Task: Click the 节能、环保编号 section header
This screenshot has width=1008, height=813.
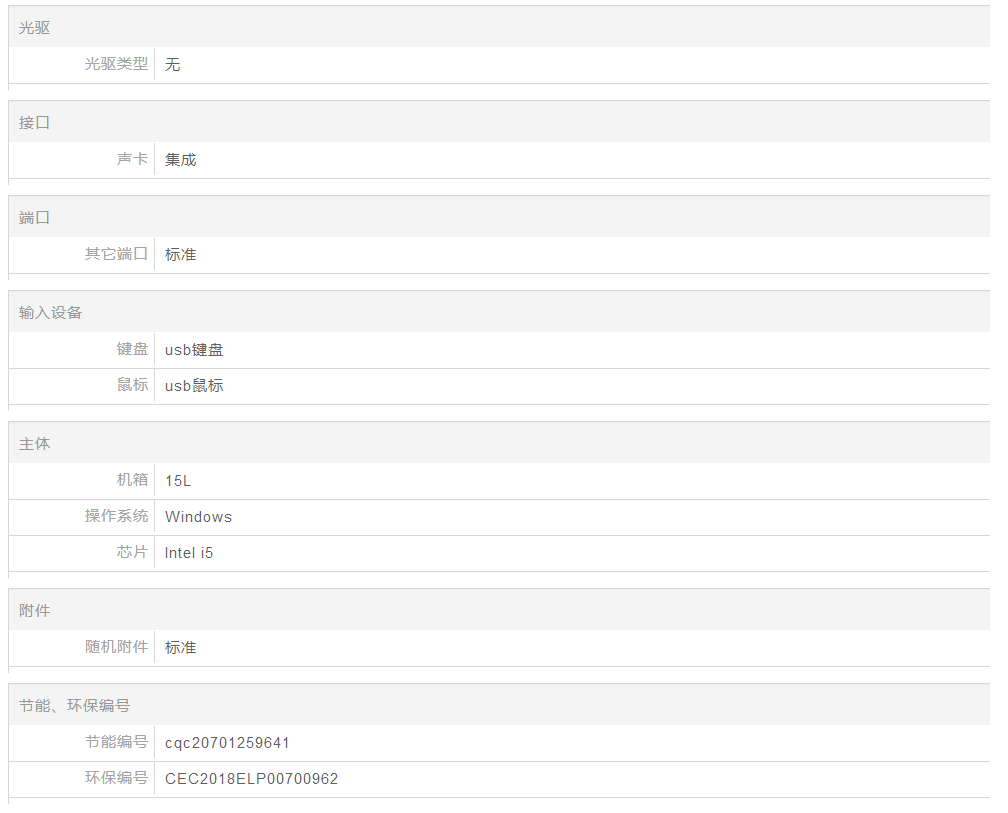Action: click(x=75, y=706)
